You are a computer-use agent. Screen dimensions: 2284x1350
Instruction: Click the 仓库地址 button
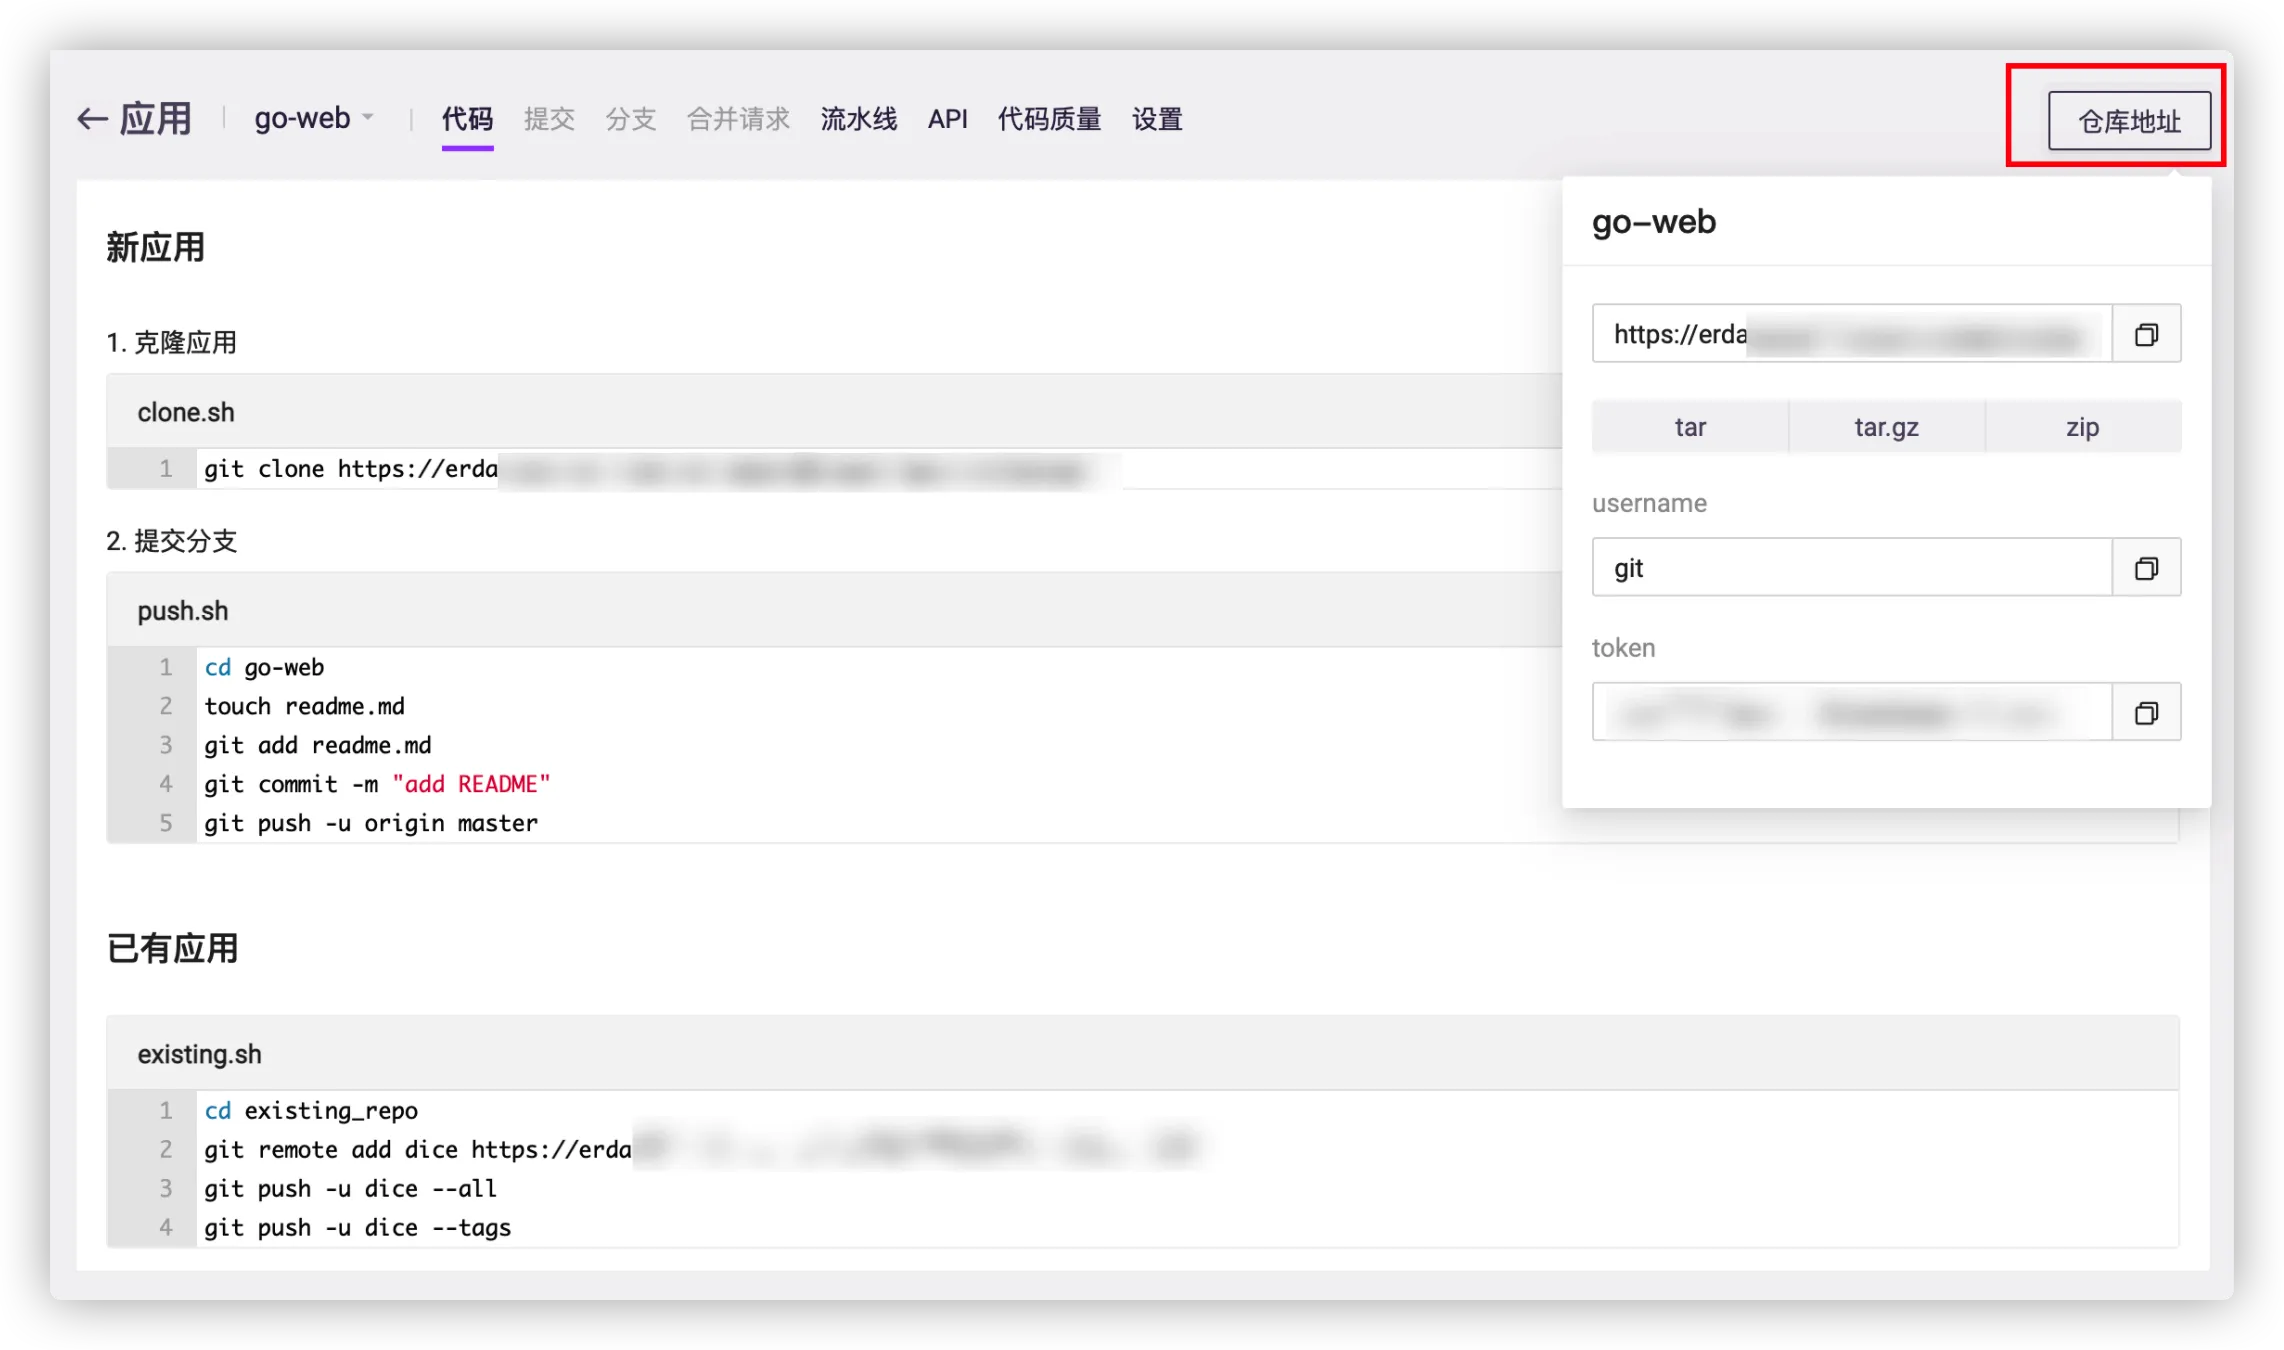[x=2129, y=121]
